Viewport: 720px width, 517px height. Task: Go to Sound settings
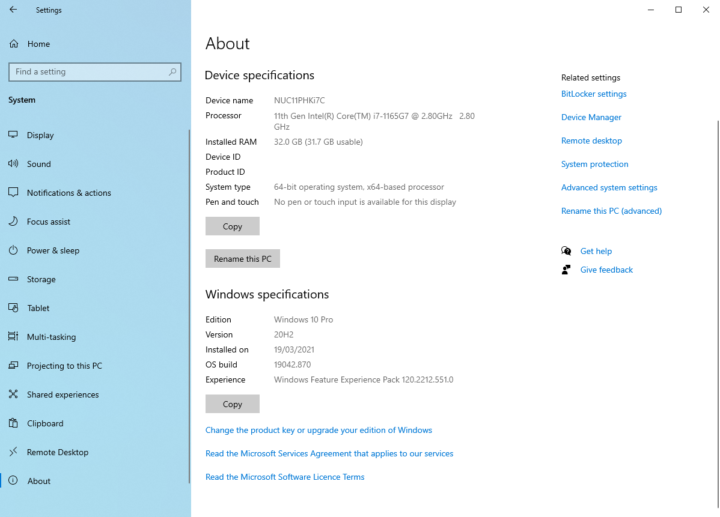(x=39, y=164)
